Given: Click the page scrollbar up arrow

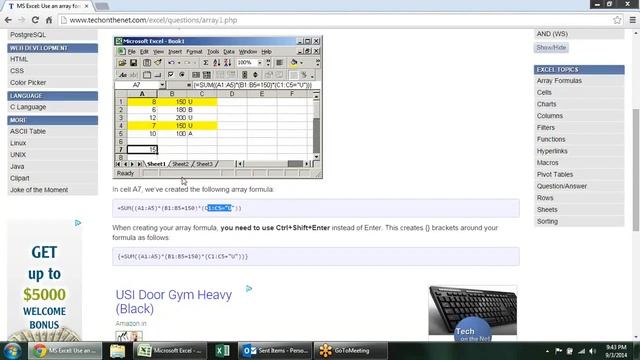Looking at the screenshot, I should (x=636, y=33).
